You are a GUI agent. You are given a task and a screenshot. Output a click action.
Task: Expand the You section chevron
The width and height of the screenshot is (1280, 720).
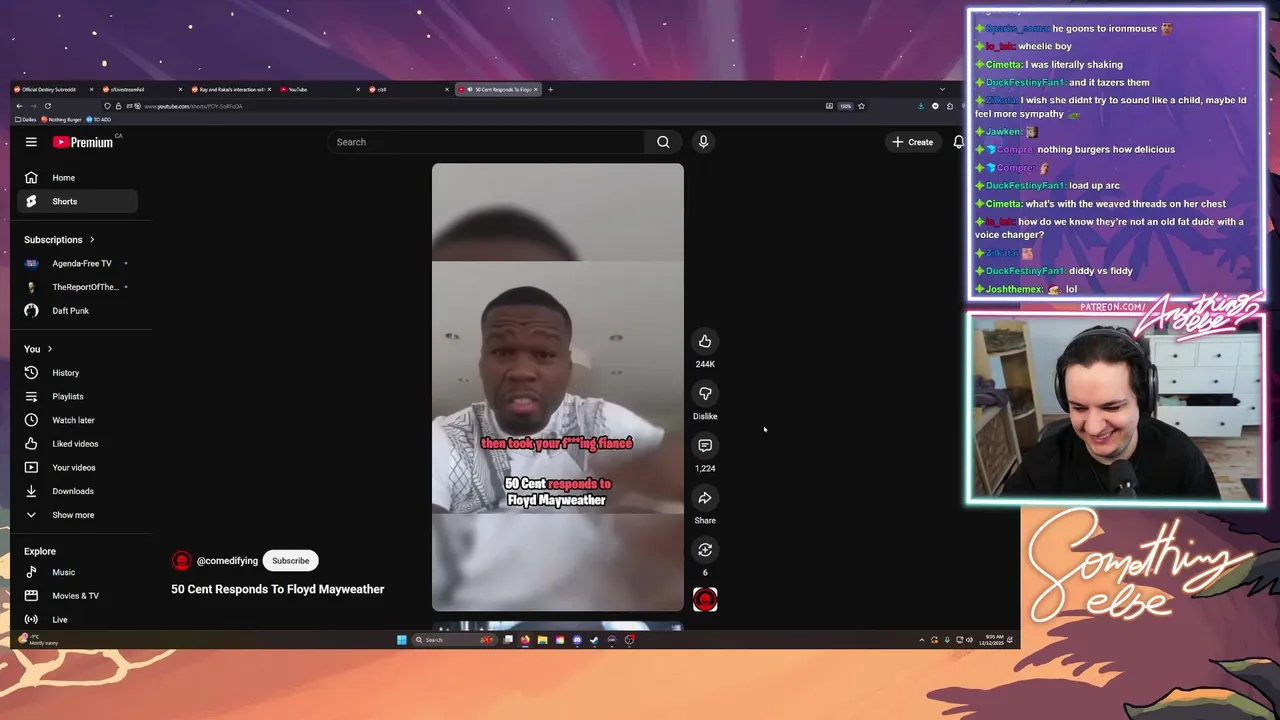[49, 349]
